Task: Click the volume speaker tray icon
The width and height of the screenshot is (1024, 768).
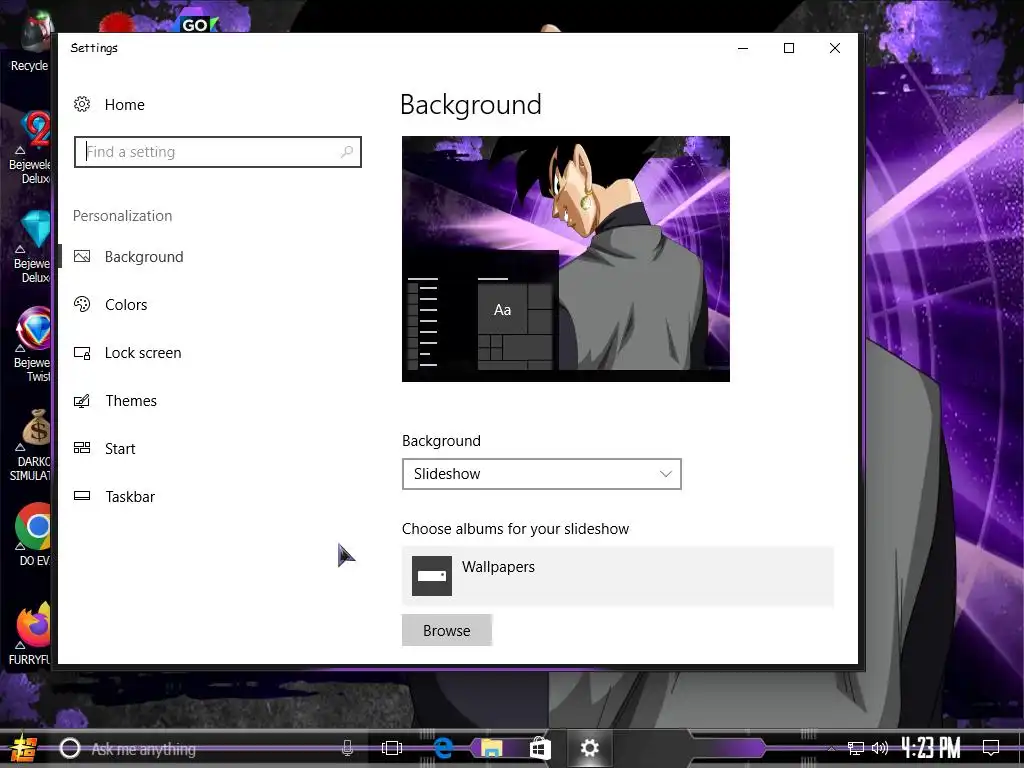Action: [880, 748]
